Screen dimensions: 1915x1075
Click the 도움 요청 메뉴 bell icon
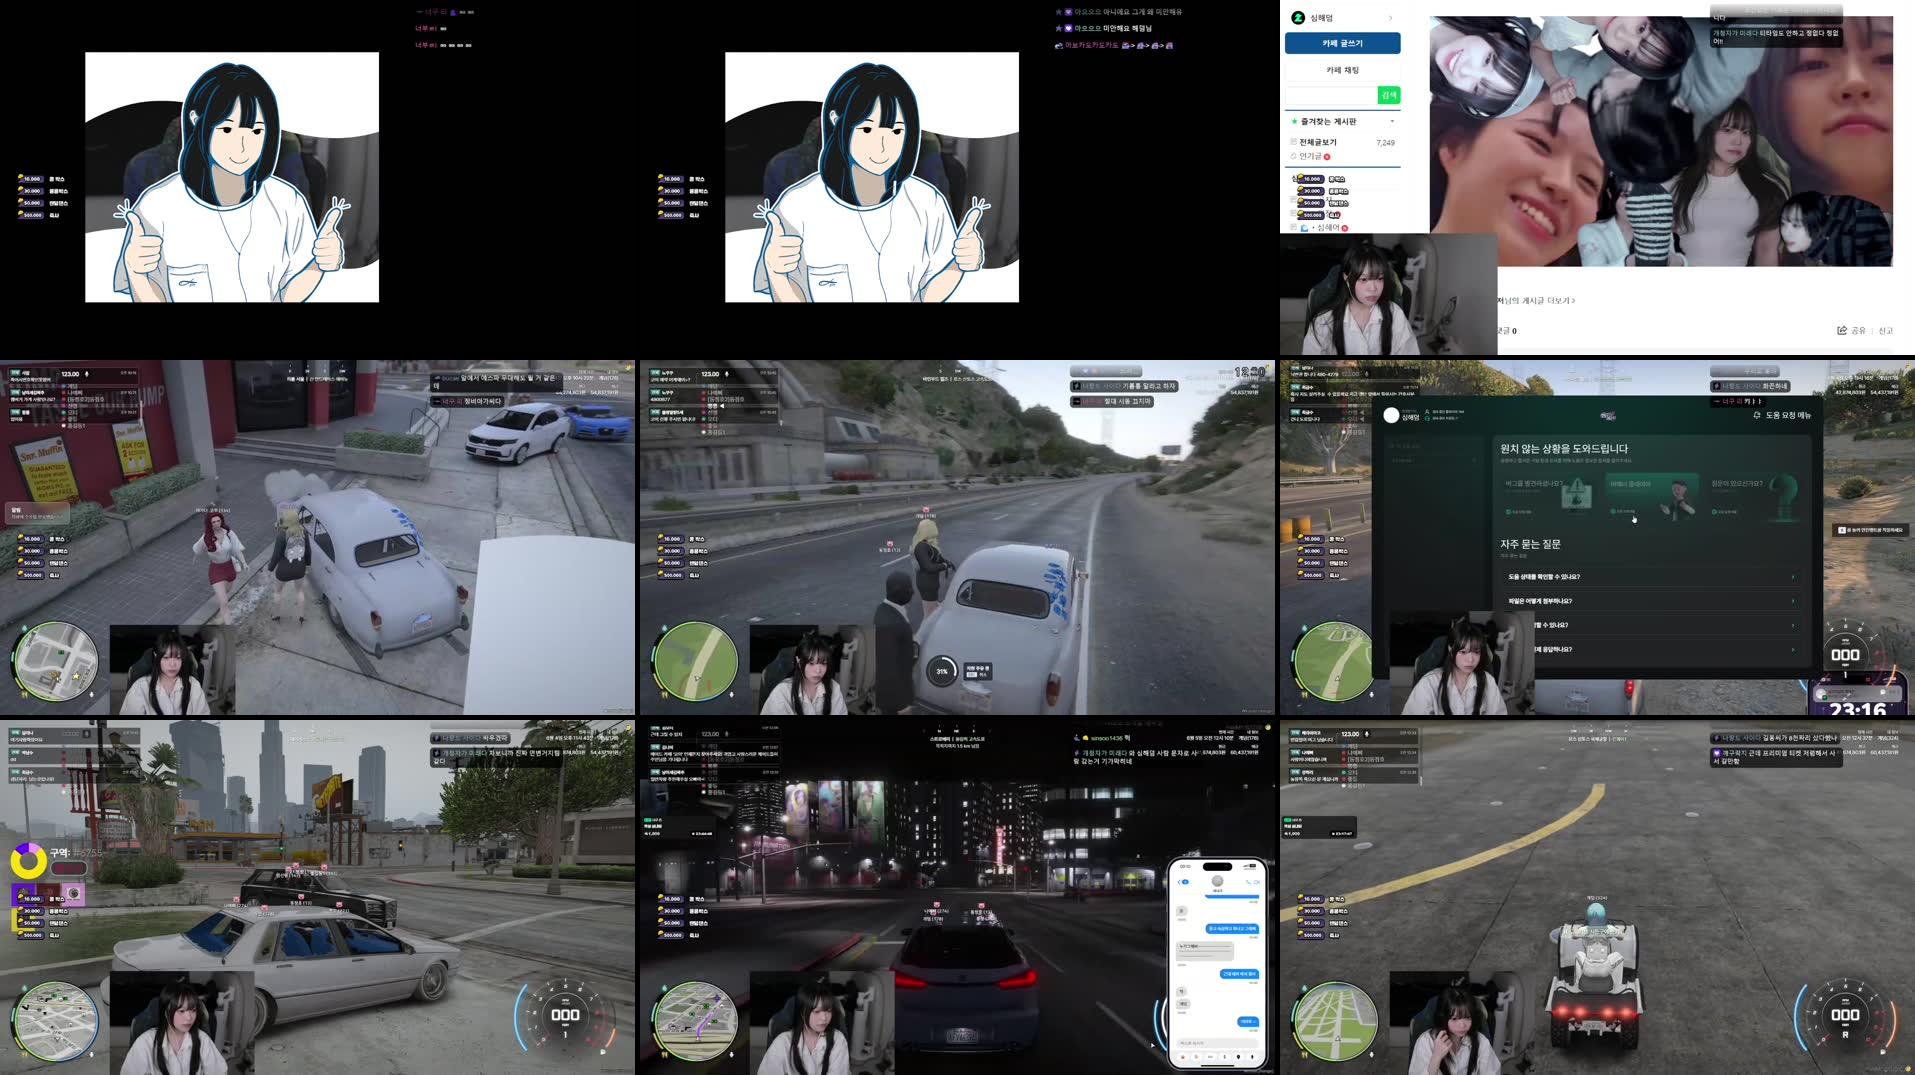coord(1757,415)
